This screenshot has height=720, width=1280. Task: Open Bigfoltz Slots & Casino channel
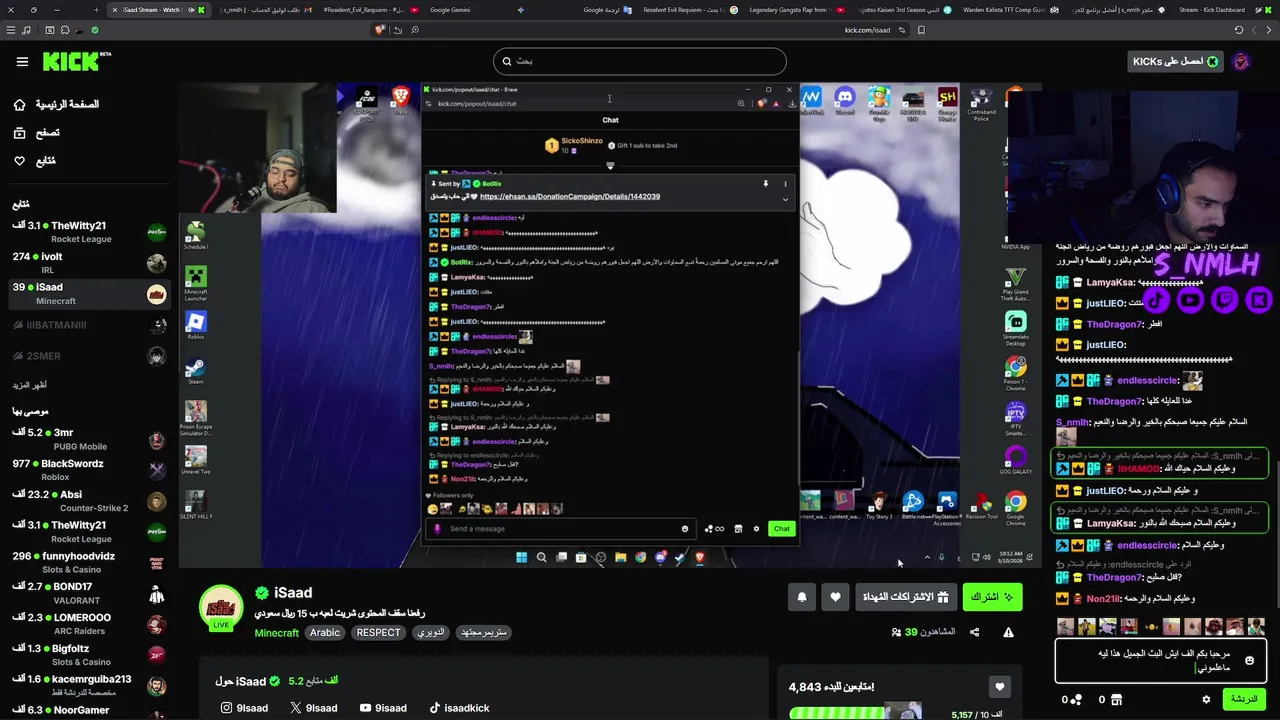pos(89,655)
